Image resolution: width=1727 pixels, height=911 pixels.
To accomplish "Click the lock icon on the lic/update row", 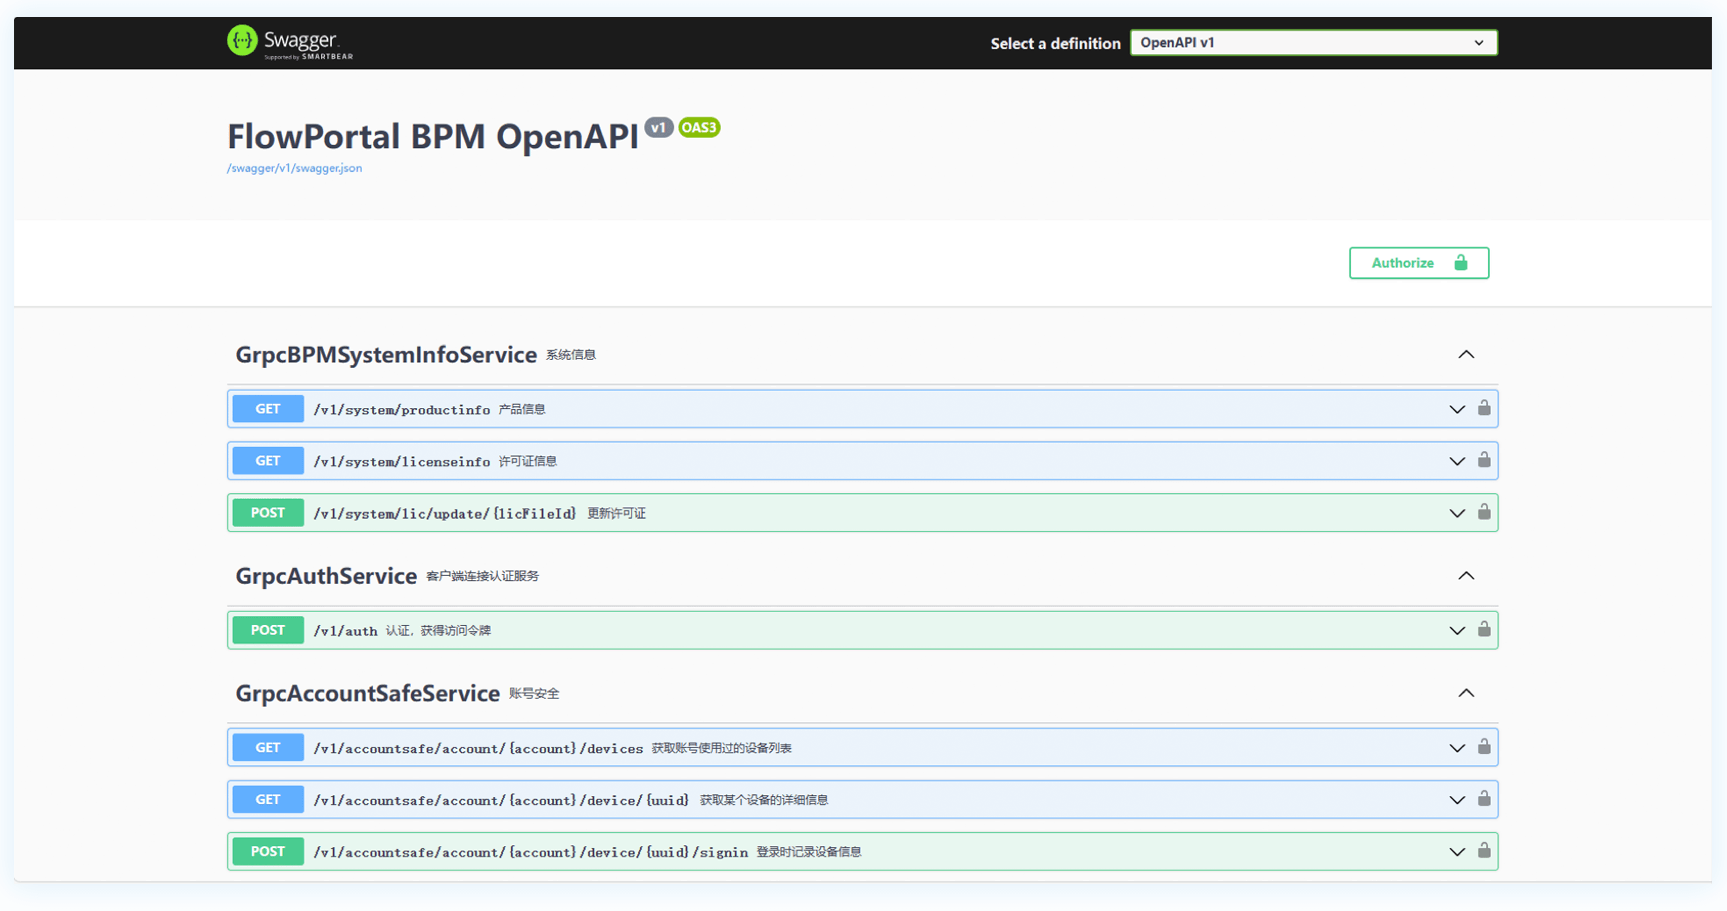I will (1484, 512).
